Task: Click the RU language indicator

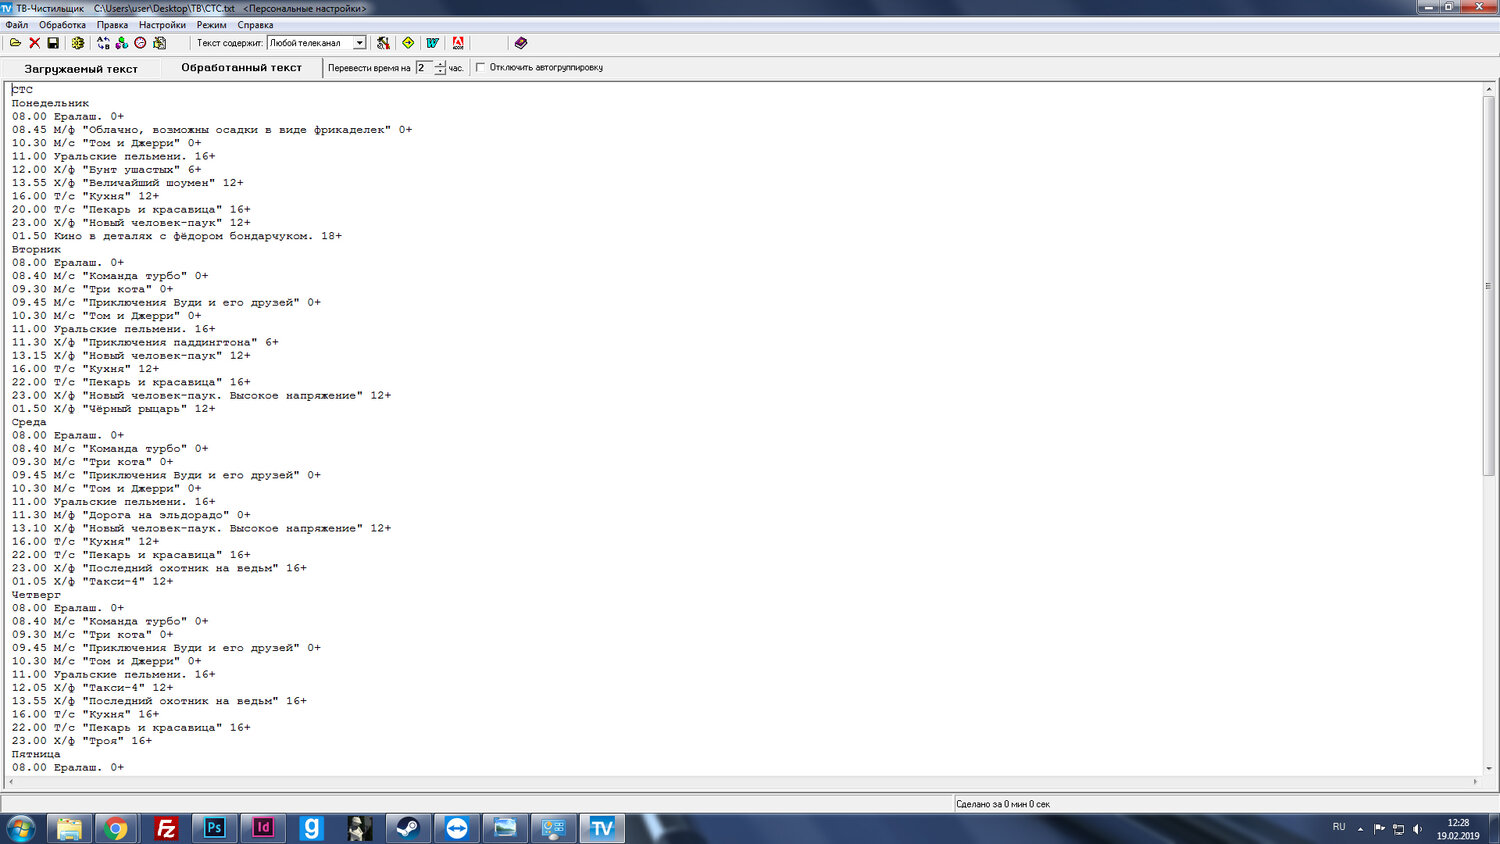Action: pyautogui.click(x=1339, y=827)
